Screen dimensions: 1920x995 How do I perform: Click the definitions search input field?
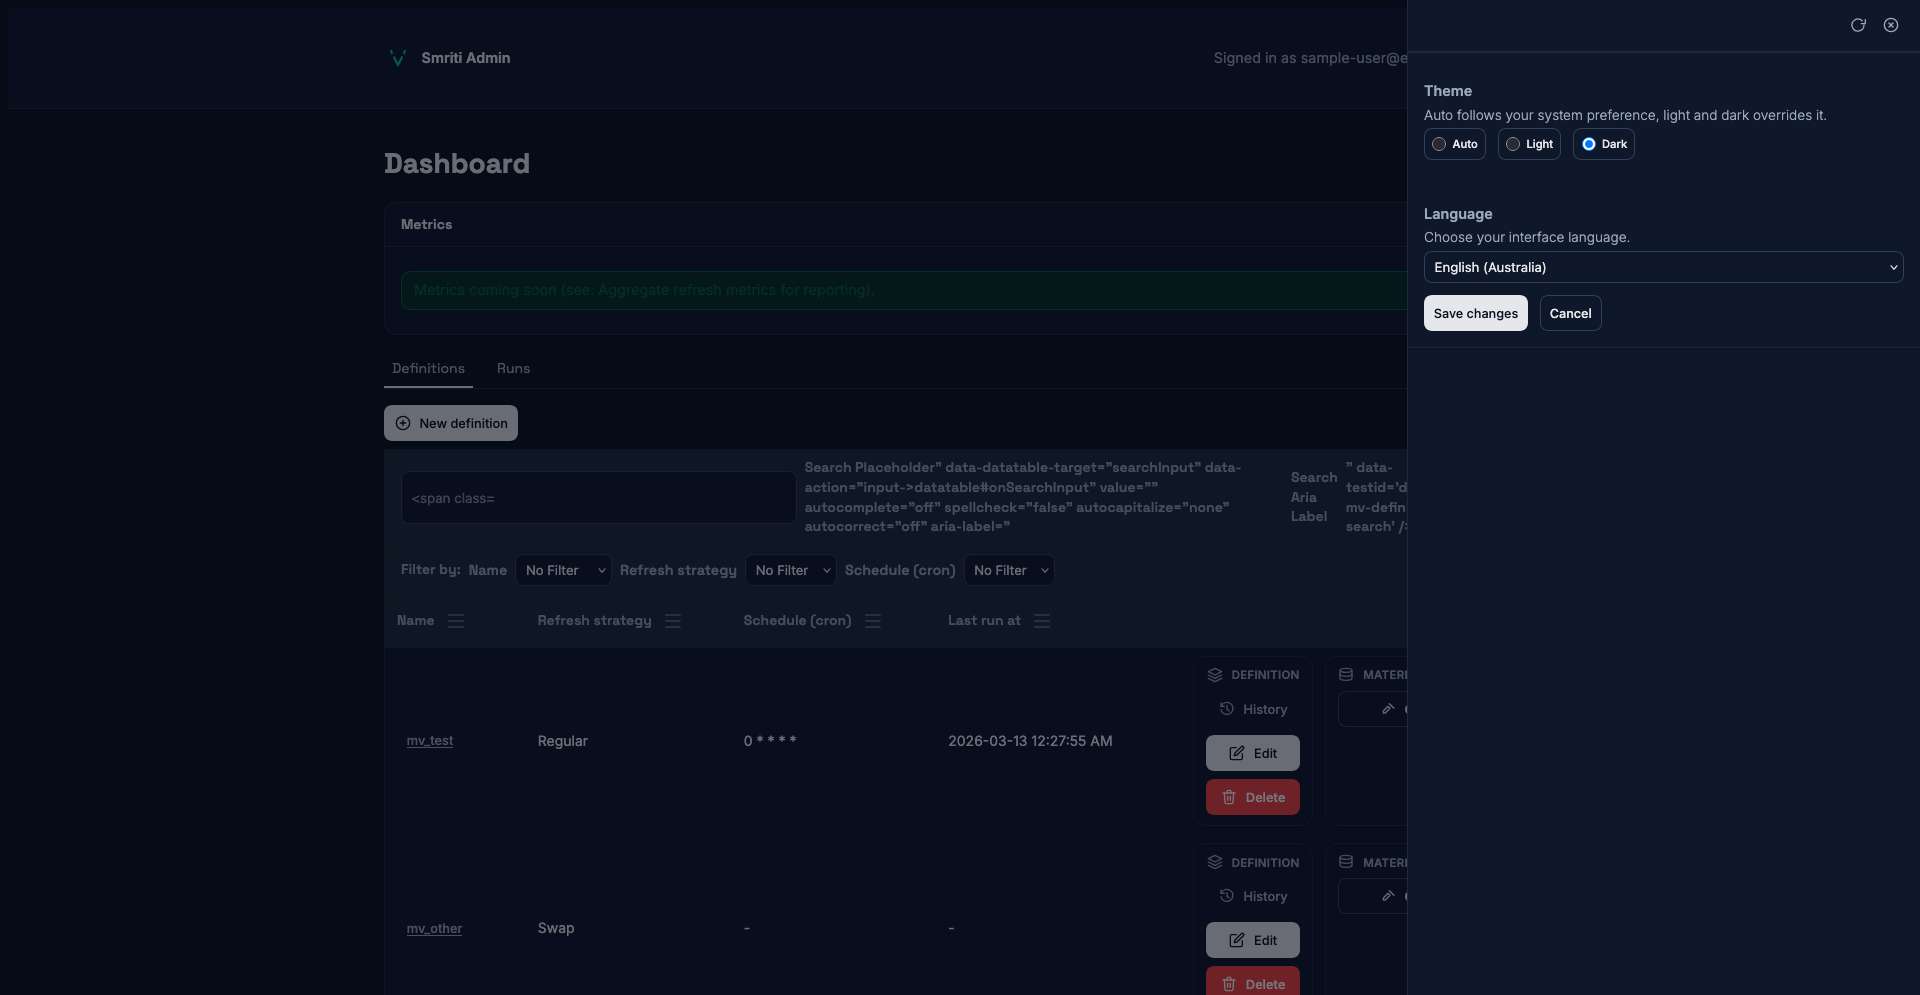click(x=598, y=498)
